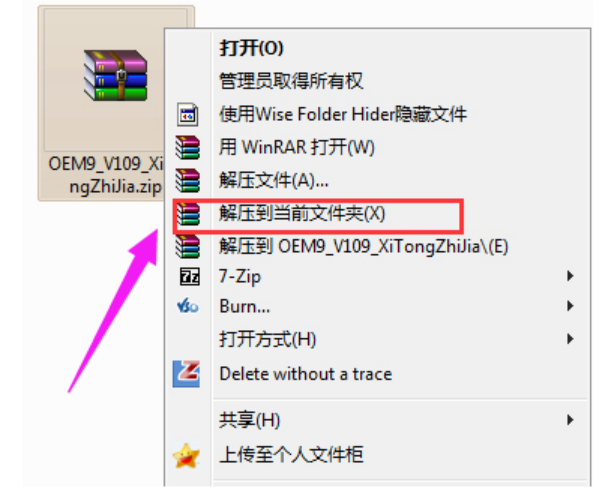This screenshot has height=491, width=609.
Task: Click WinRAR icon beside 用 WinRAR 打开(W)
Action: point(188,148)
